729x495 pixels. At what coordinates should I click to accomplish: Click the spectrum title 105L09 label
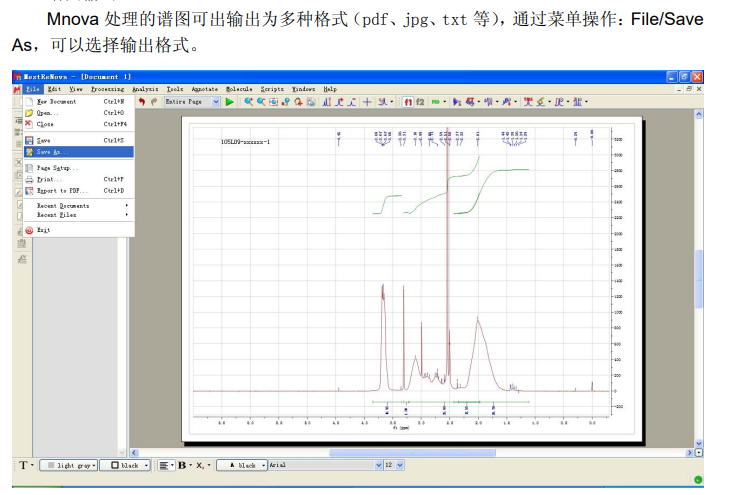245,142
